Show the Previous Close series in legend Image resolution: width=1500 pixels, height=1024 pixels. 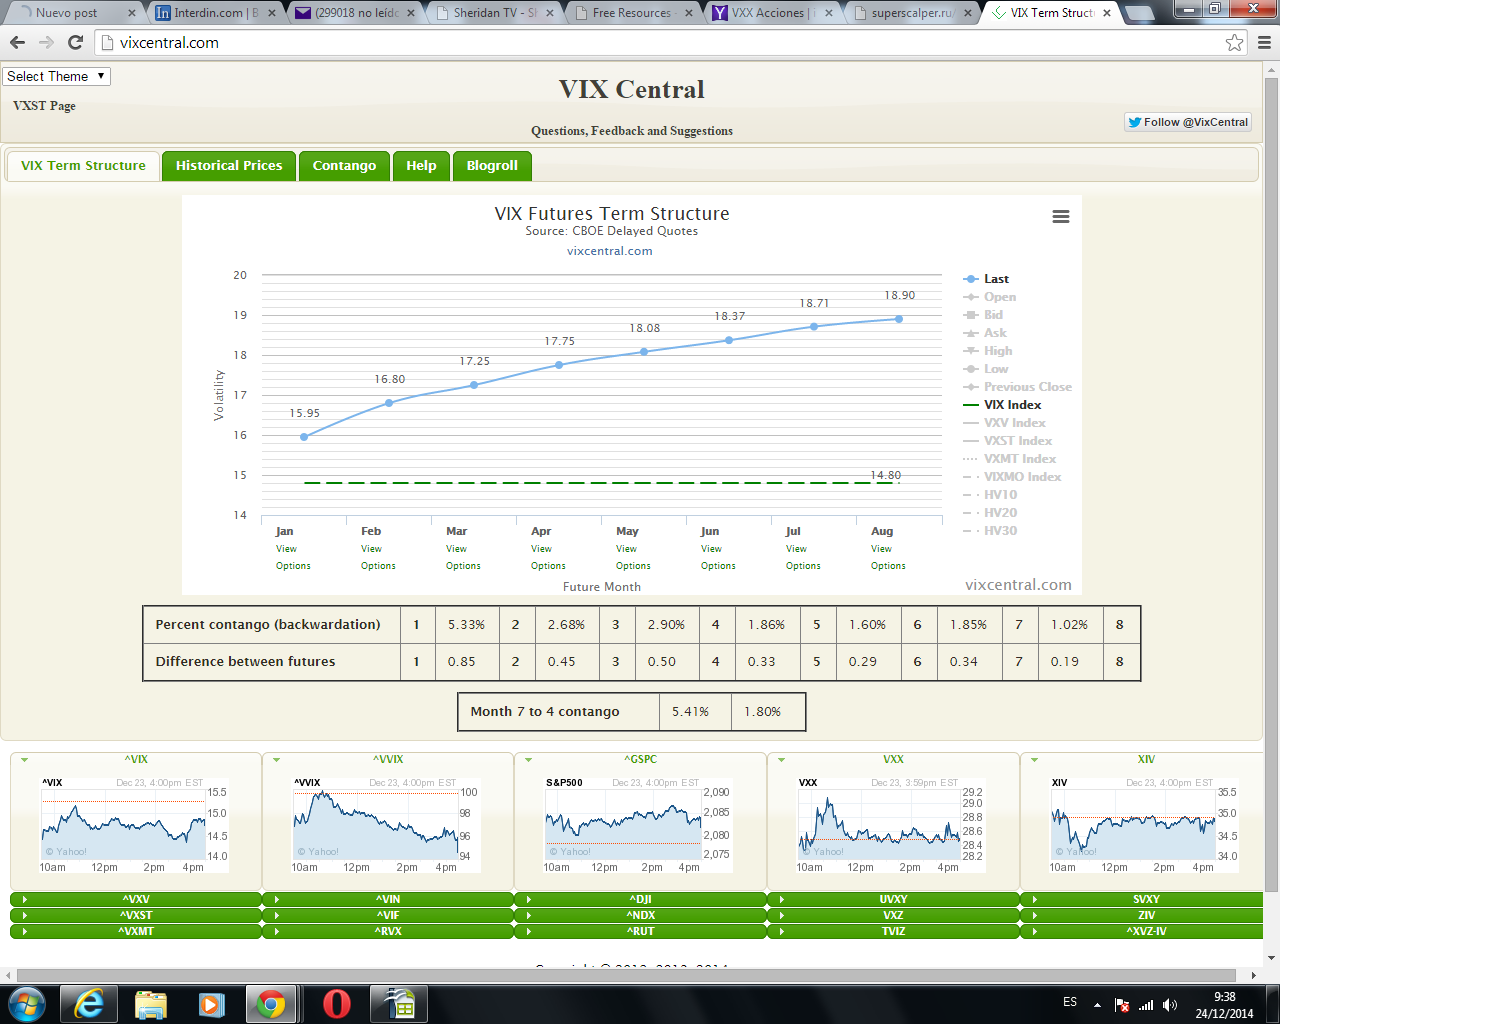1017,387
